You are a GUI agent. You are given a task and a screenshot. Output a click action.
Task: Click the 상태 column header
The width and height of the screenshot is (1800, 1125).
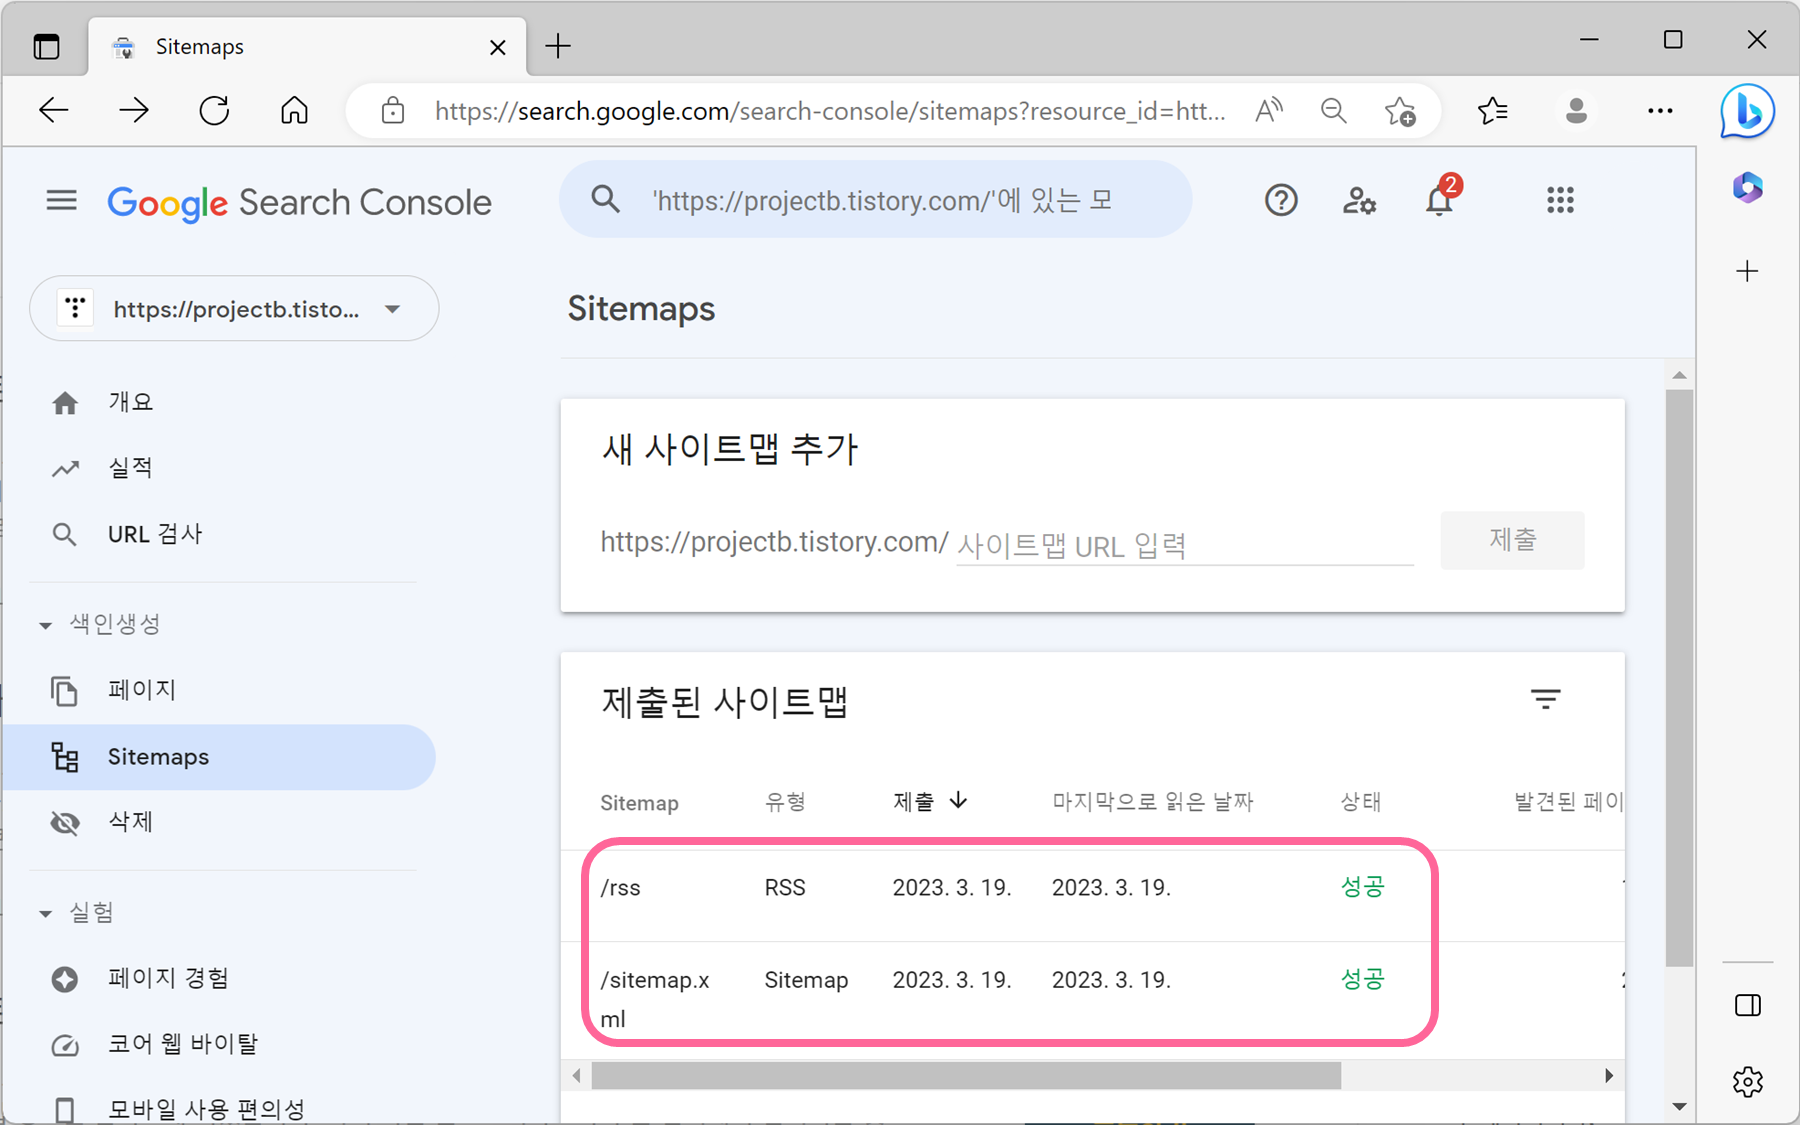(x=1360, y=802)
